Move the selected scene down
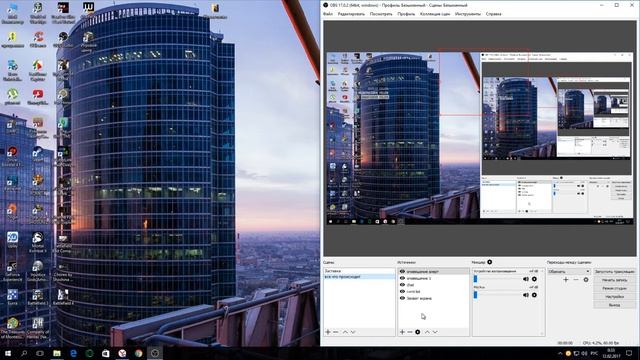Image resolution: width=640 pixels, height=360 pixels. click(x=353, y=332)
